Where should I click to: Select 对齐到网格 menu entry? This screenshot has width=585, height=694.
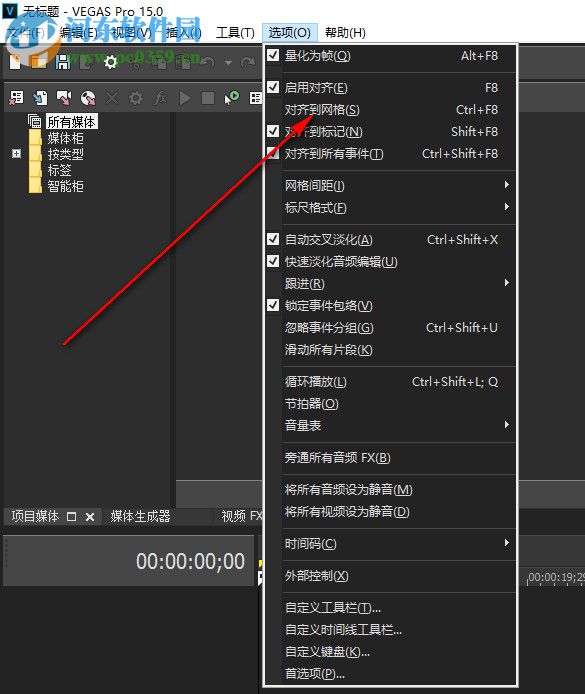point(391,110)
